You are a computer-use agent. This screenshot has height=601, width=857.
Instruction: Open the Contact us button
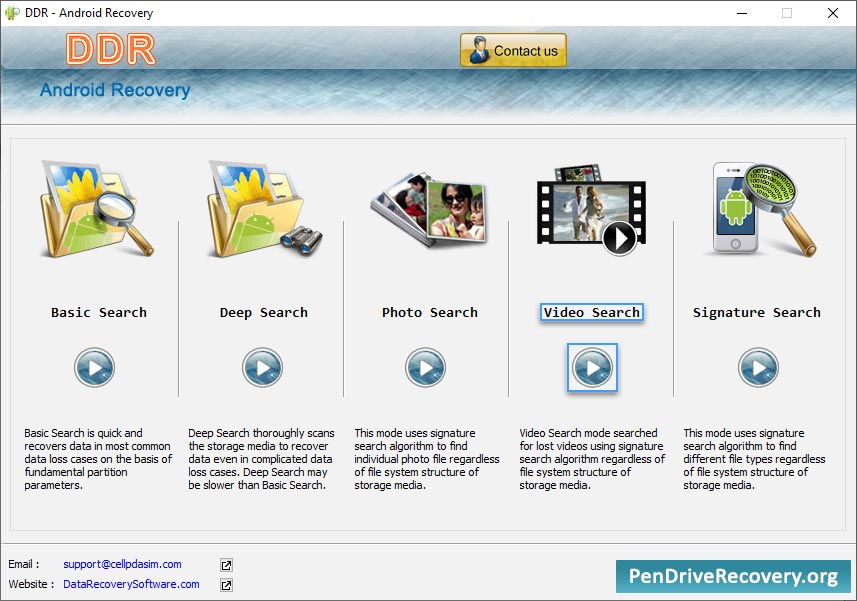[513, 50]
